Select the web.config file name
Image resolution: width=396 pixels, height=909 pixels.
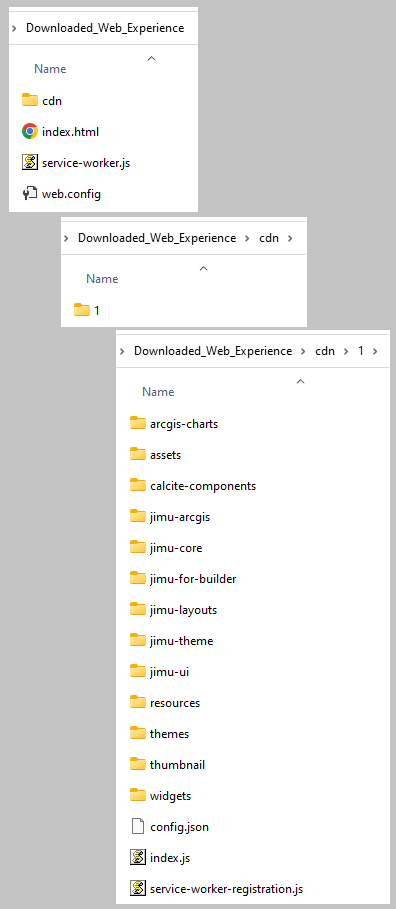tap(71, 194)
